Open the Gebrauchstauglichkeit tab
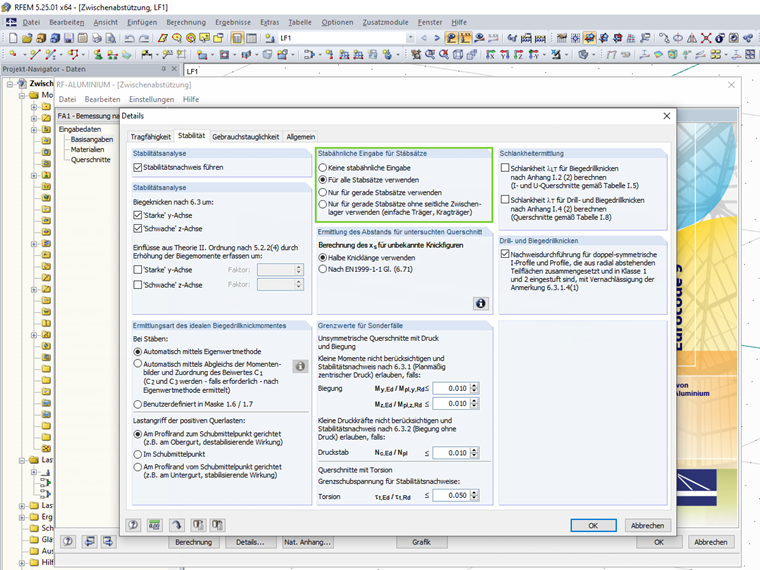760x570 pixels. (245, 137)
